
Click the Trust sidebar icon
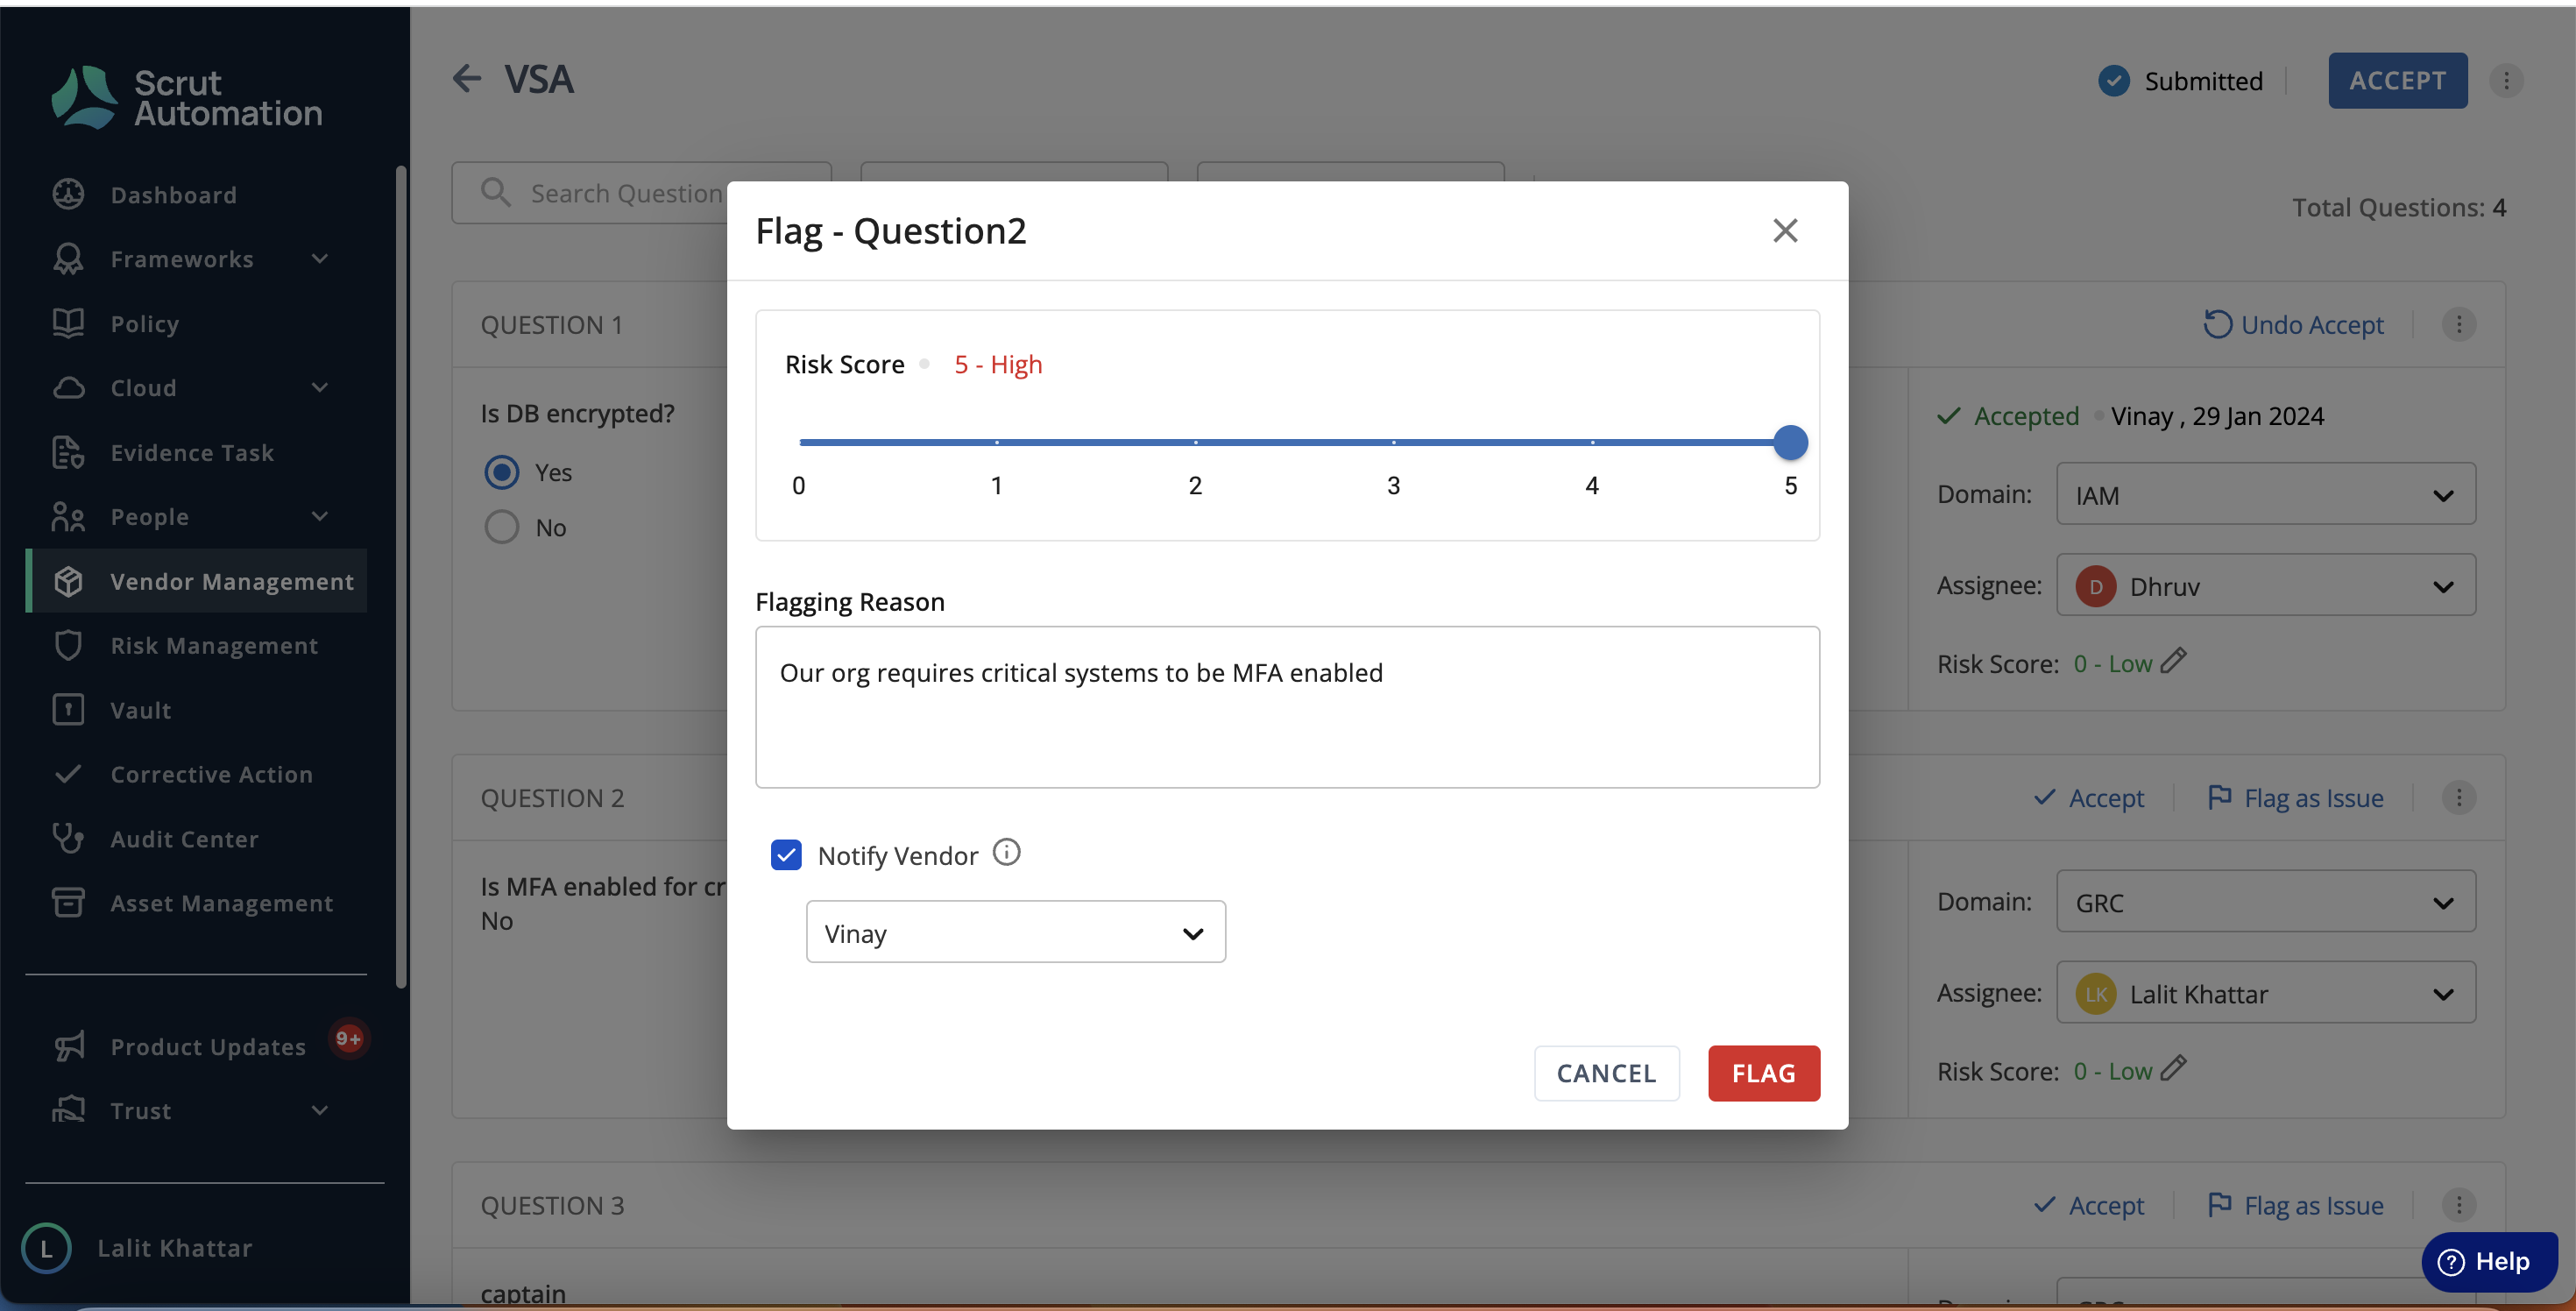click(68, 1110)
